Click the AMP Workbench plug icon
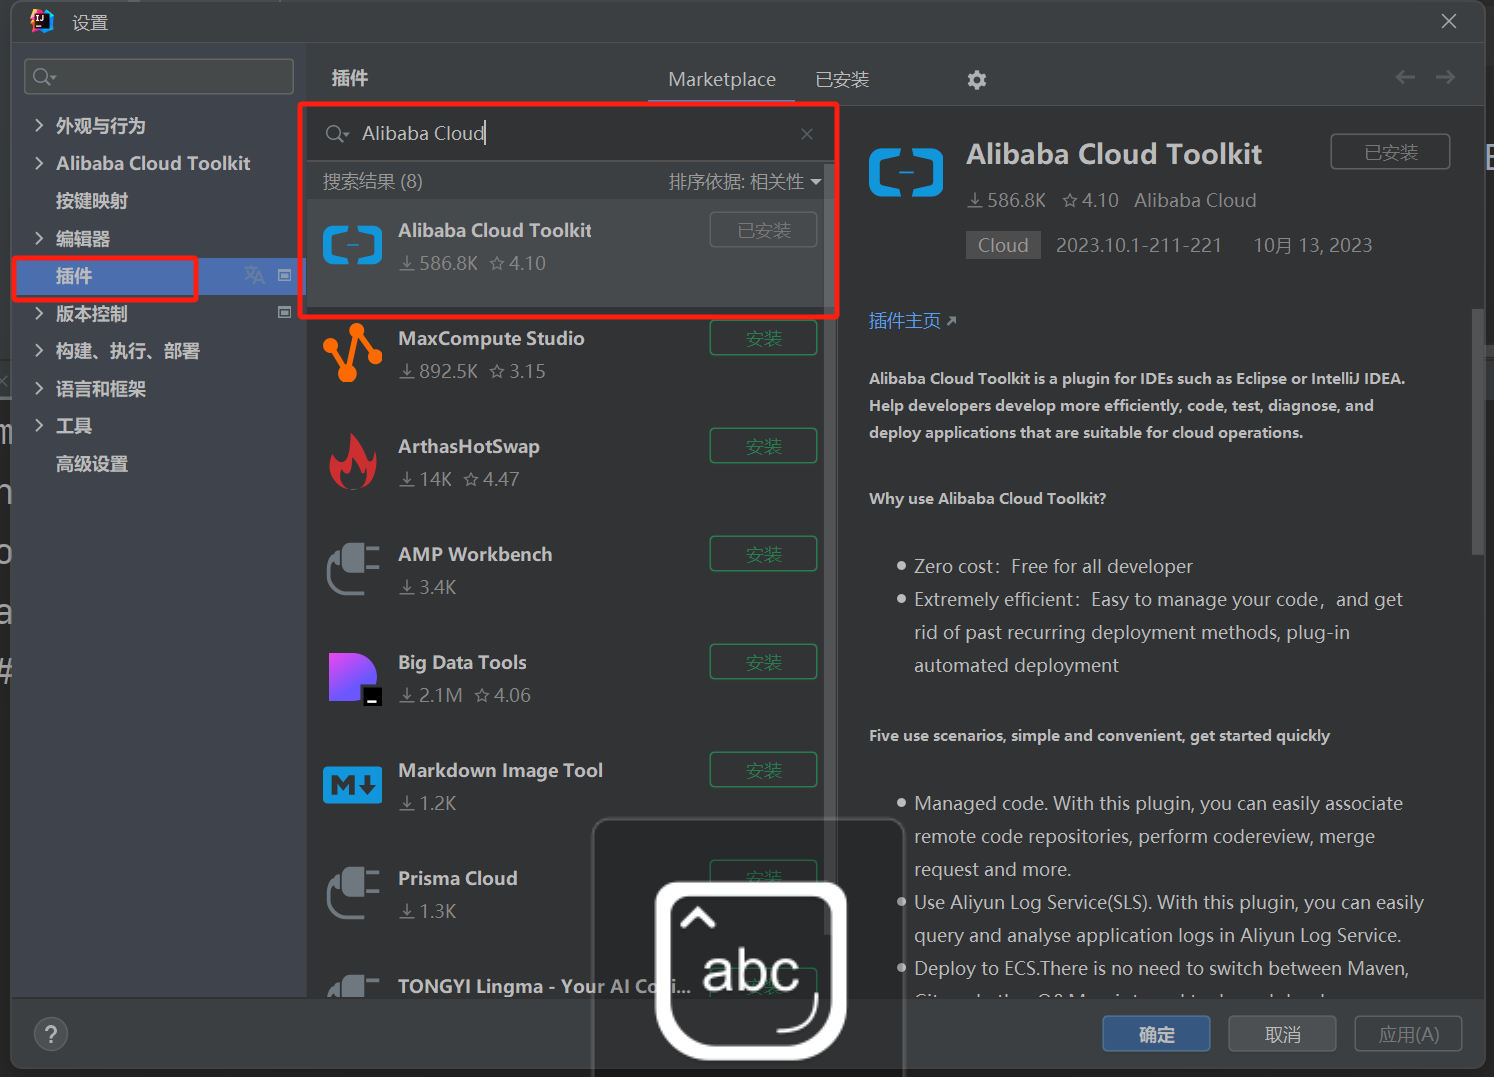Viewport: 1494px width, 1077px height. [x=352, y=568]
